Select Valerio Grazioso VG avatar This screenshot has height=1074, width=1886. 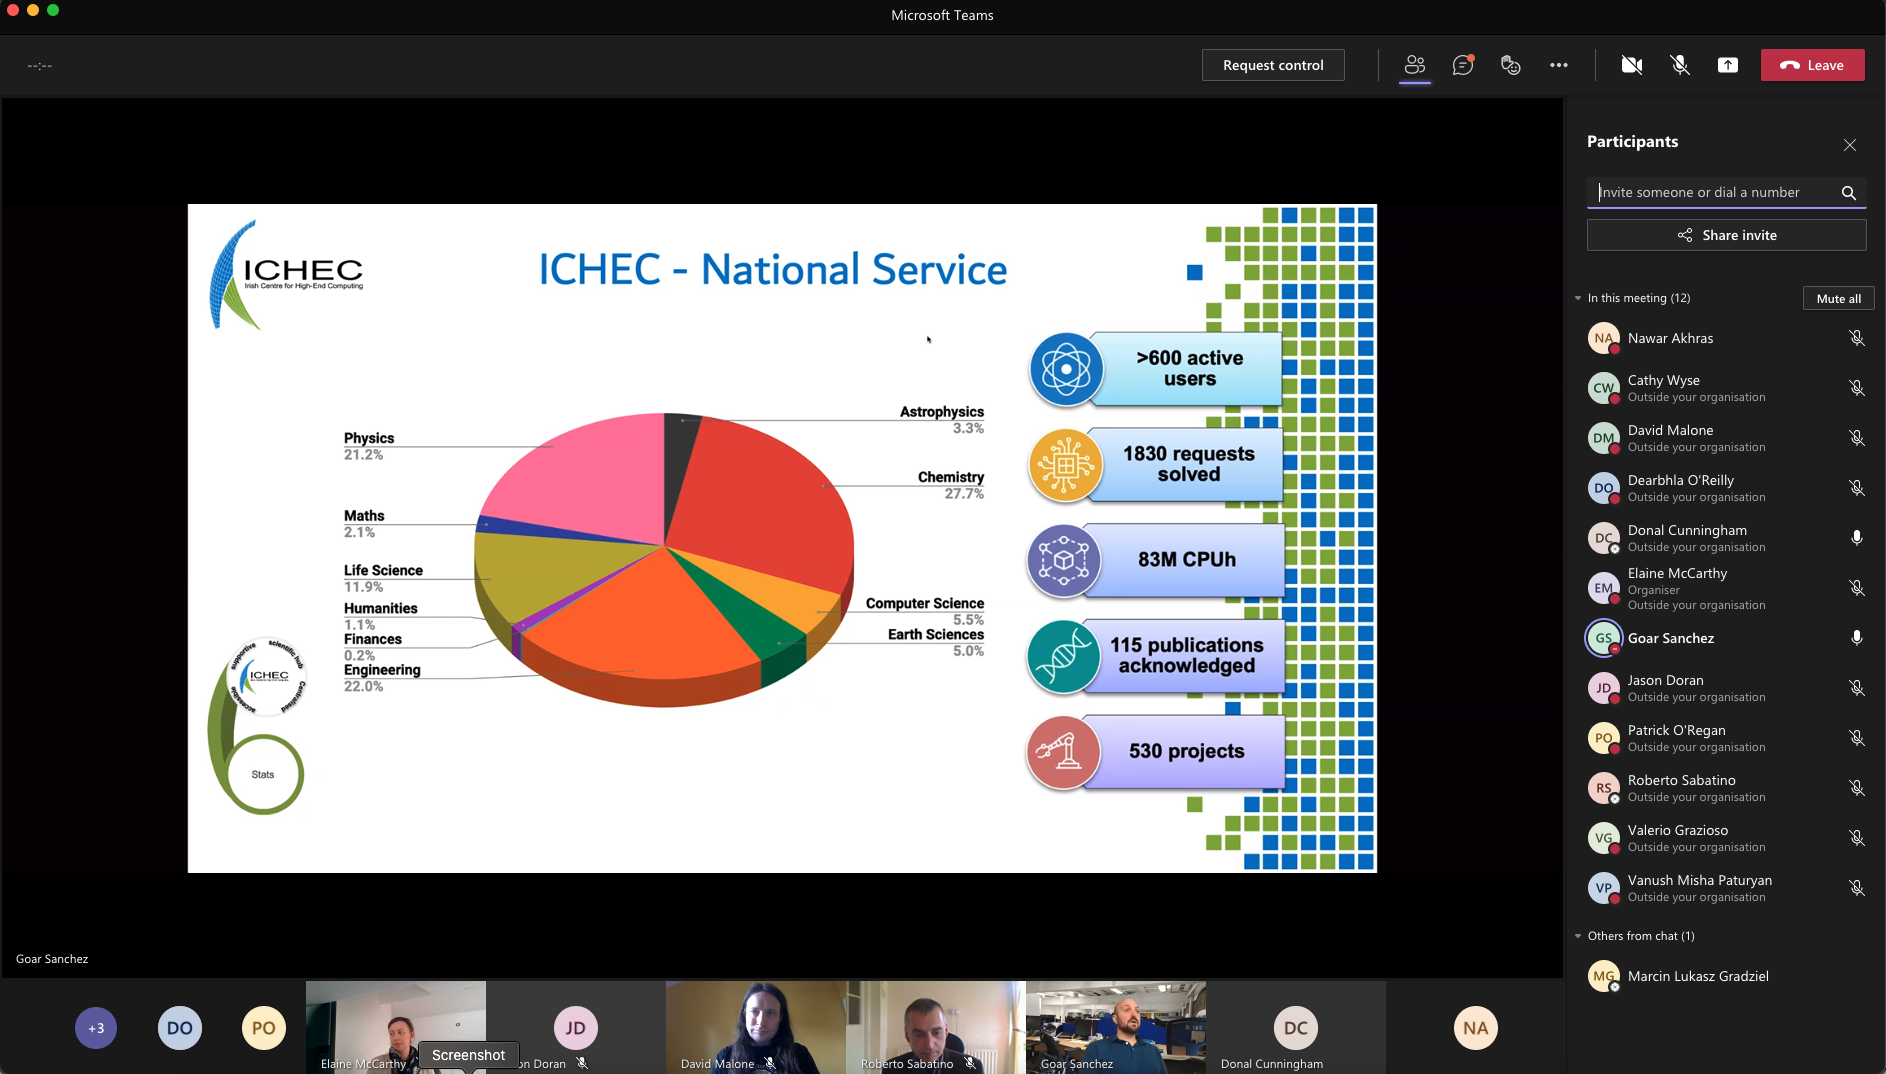1604,838
